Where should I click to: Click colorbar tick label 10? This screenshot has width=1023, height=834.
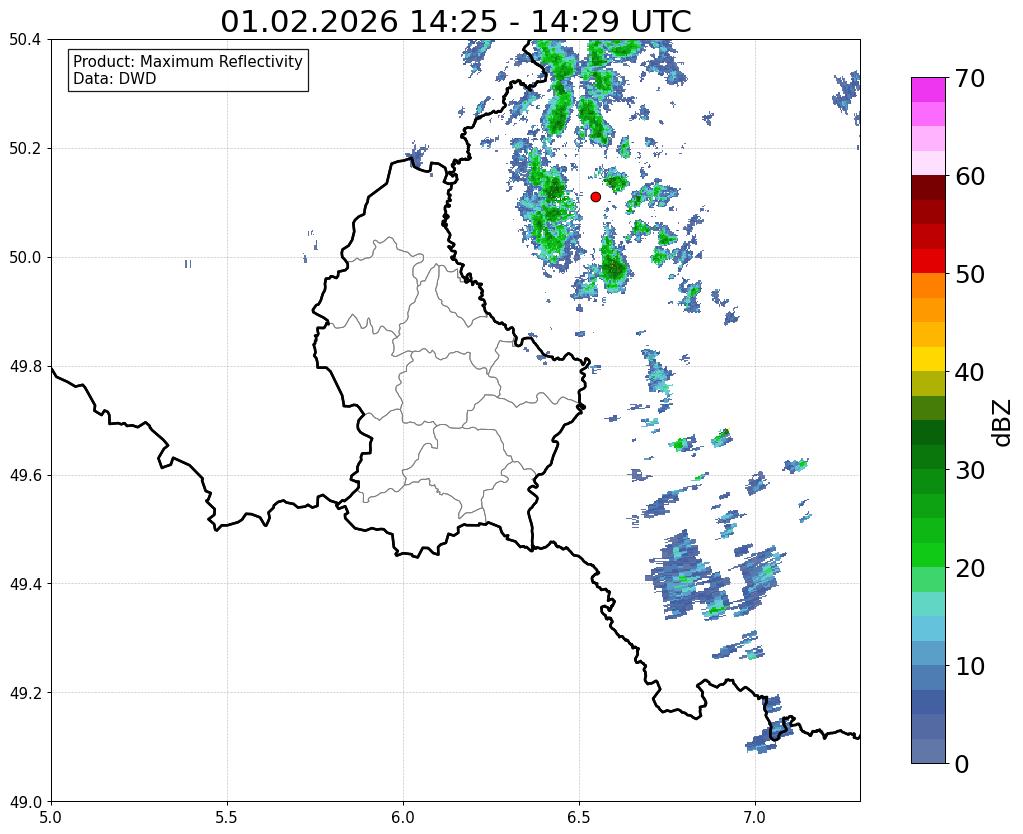[970, 666]
